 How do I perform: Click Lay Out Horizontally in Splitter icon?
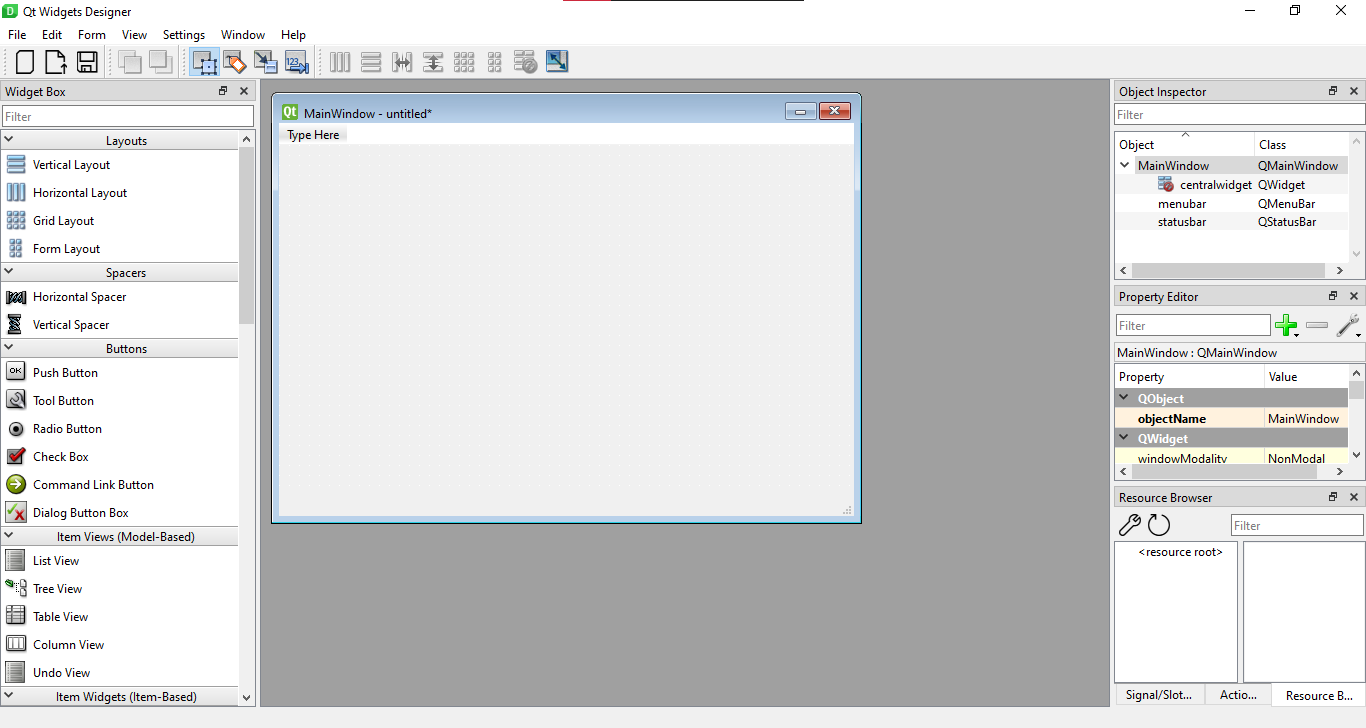402,62
